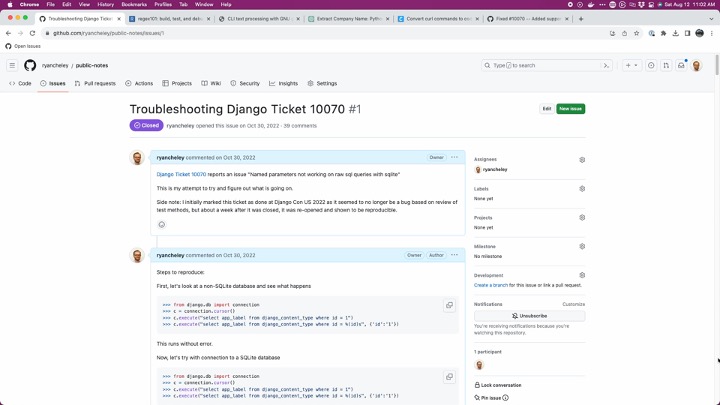Open Labels settings gear
720x405 pixels.
point(582,188)
